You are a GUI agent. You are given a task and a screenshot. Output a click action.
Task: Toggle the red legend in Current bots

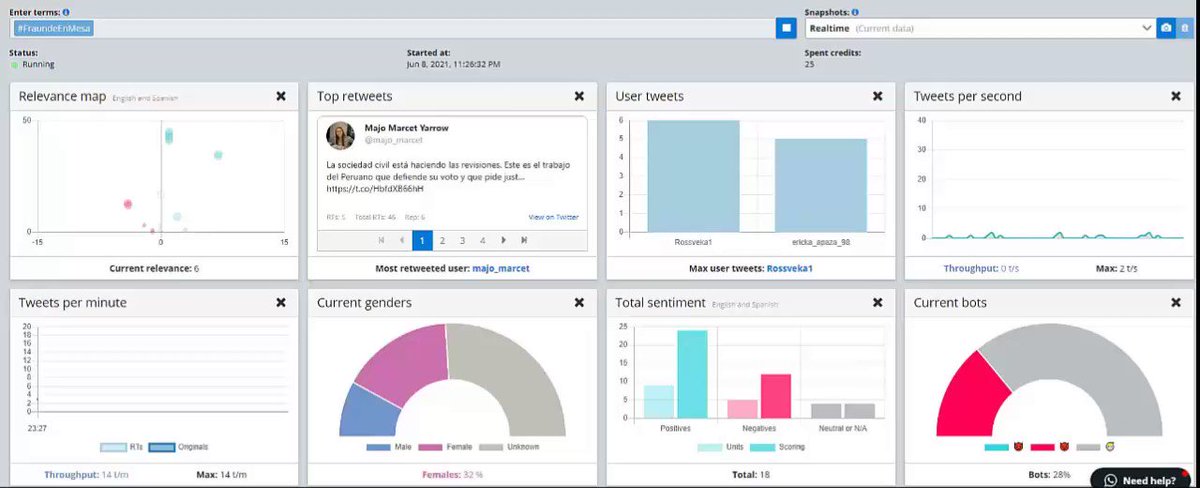click(x=1049, y=447)
